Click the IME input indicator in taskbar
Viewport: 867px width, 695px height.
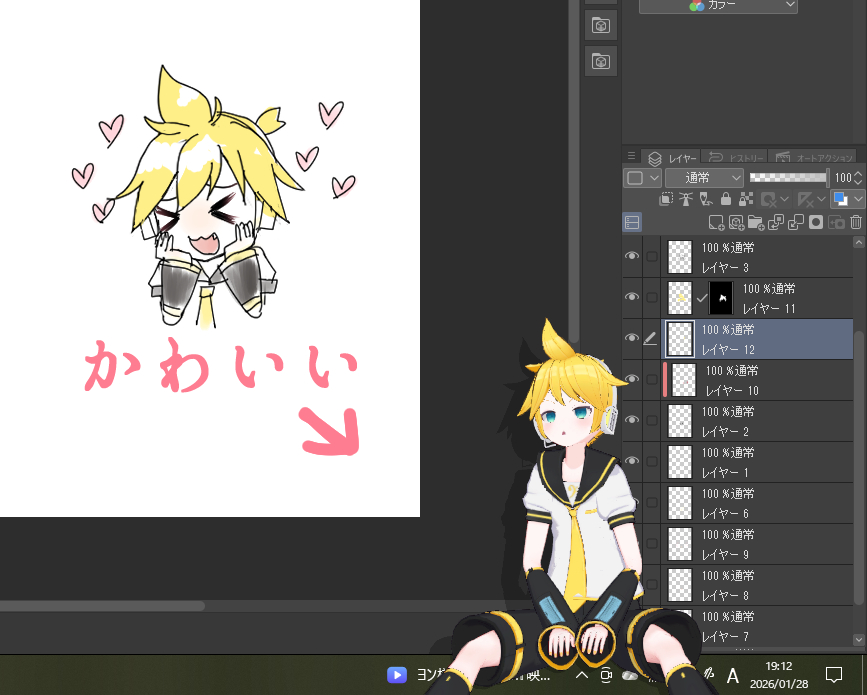click(734, 676)
